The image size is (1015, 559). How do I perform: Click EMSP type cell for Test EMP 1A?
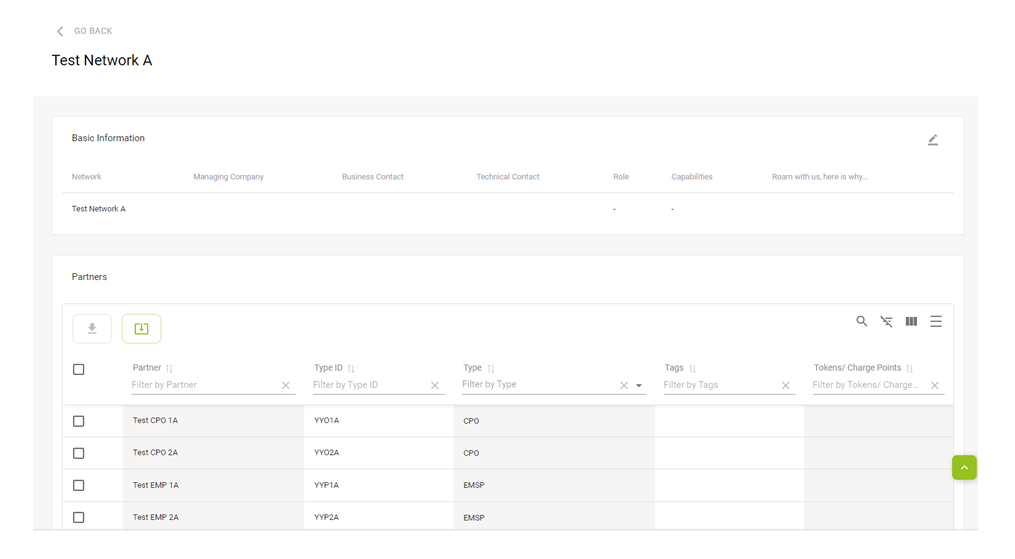pos(554,485)
